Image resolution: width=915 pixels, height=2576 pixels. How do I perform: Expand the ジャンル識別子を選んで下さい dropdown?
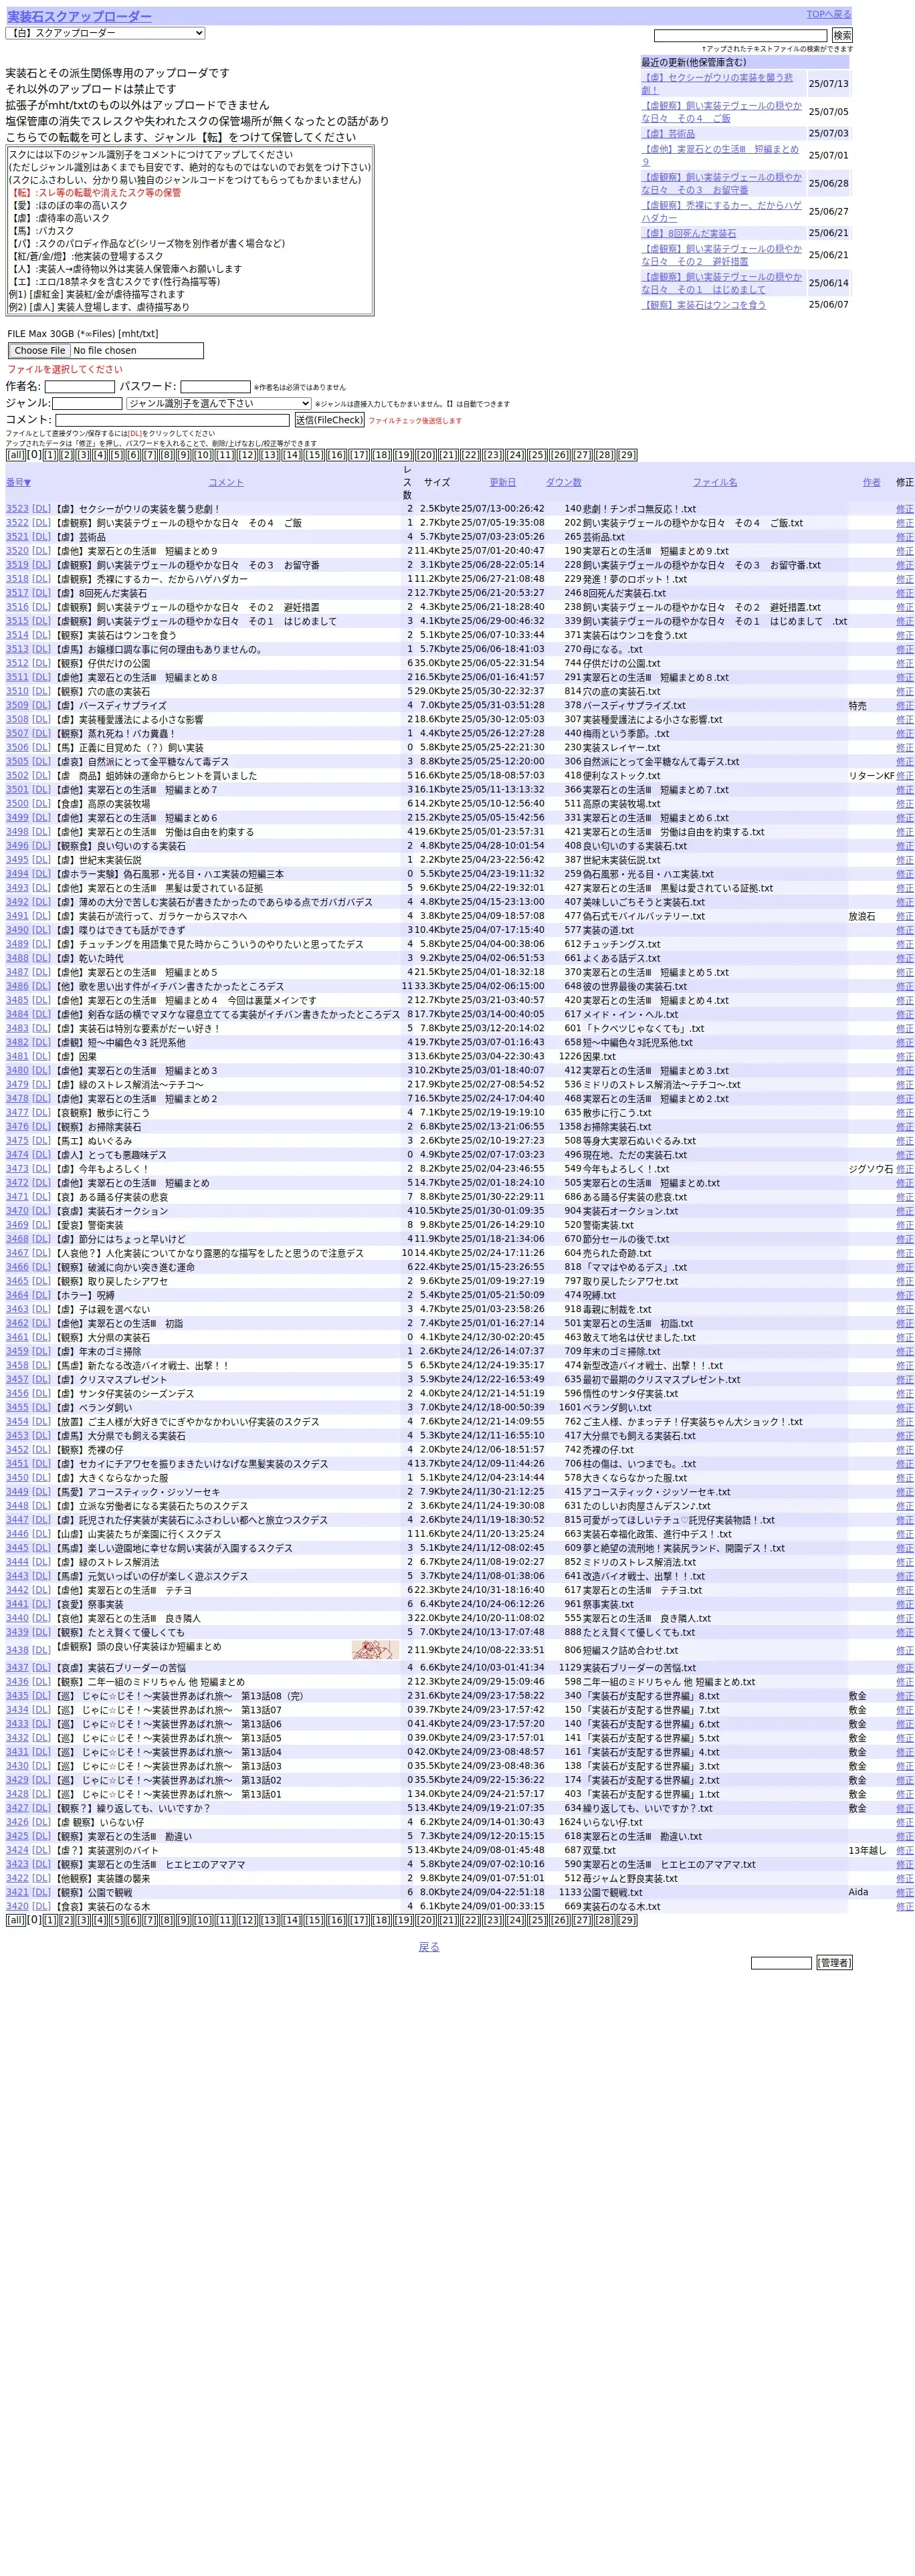[x=218, y=404]
